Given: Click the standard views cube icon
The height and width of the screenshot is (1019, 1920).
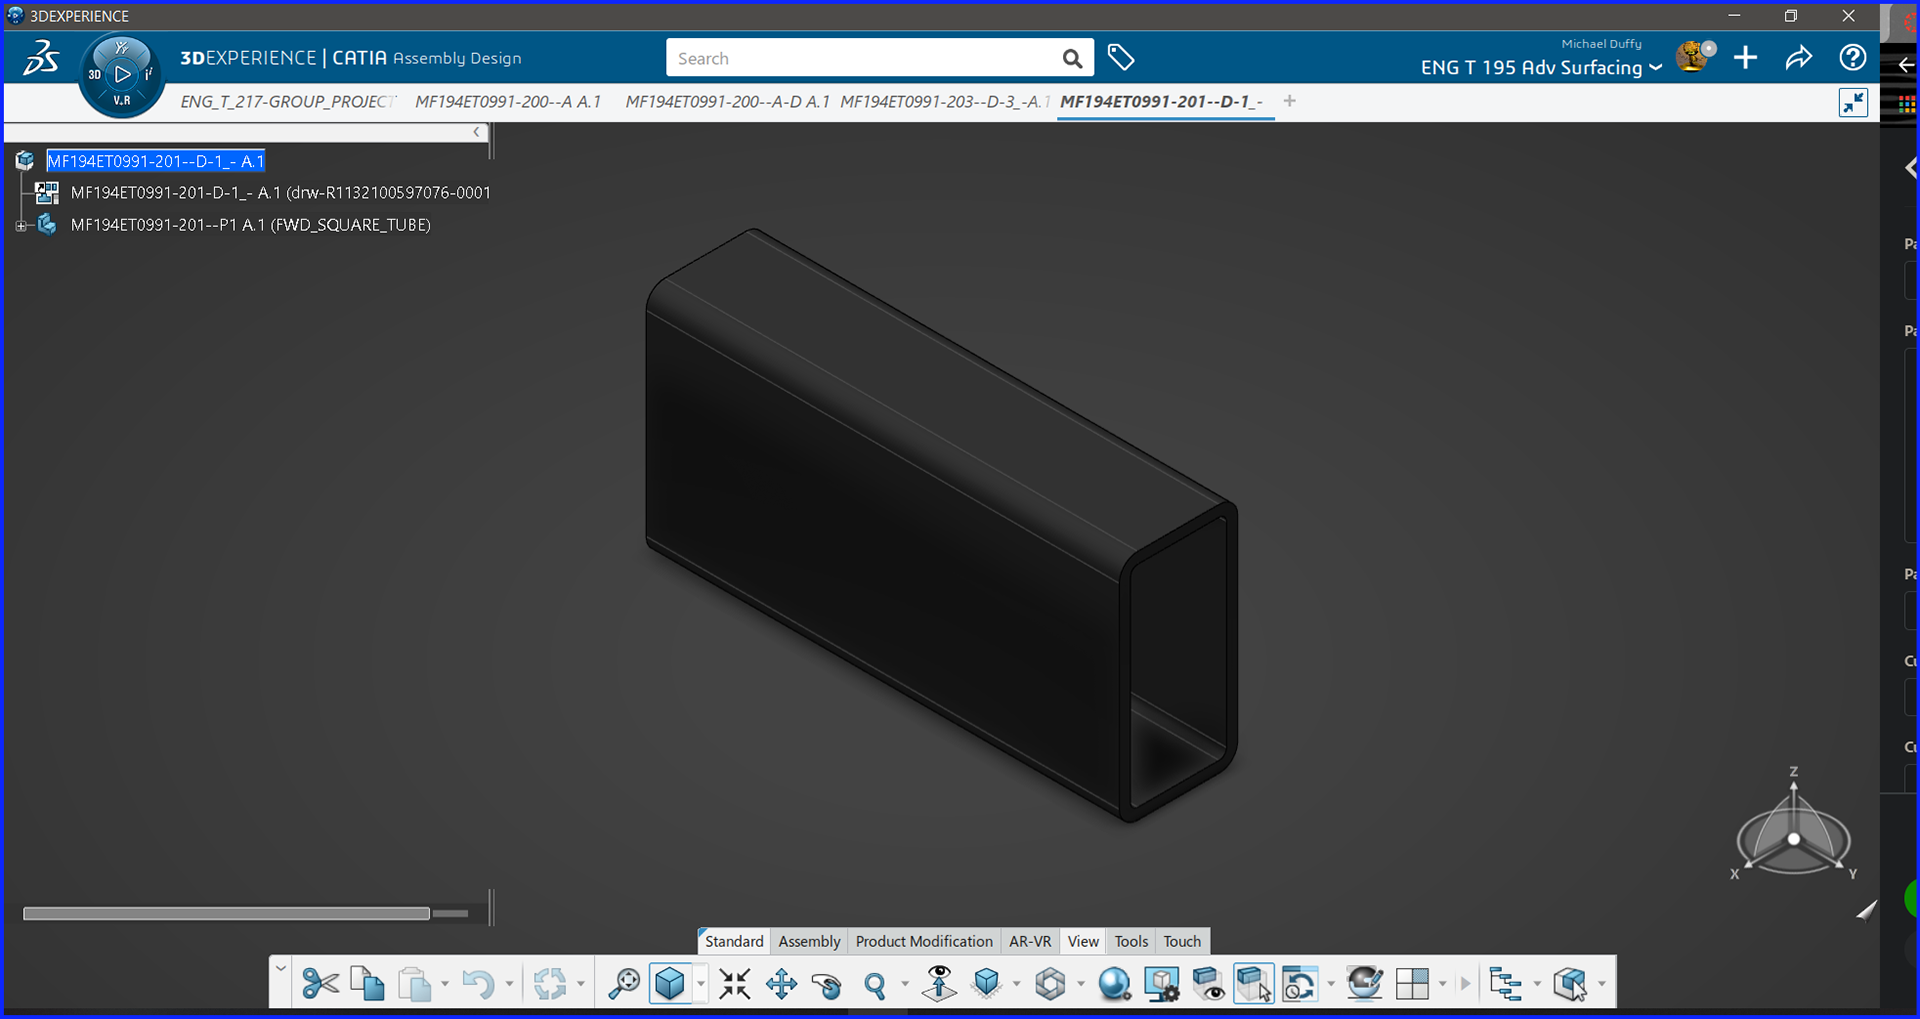Looking at the screenshot, I should point(987,983).
